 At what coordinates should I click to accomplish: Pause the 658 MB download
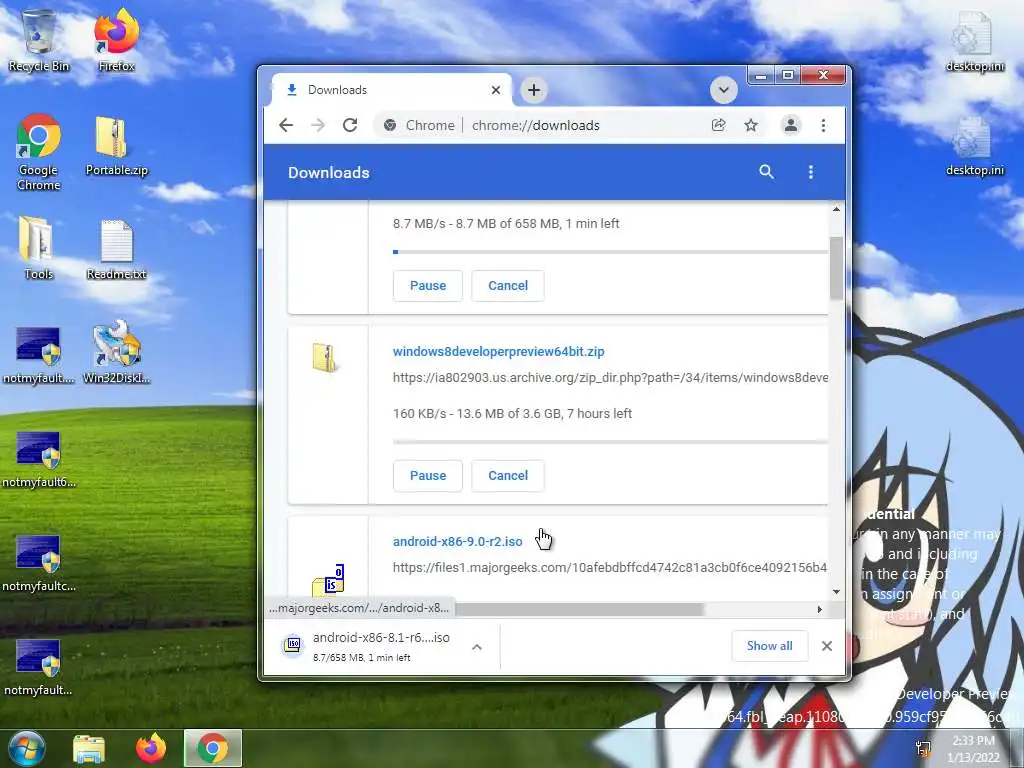(x=428, y=286)
